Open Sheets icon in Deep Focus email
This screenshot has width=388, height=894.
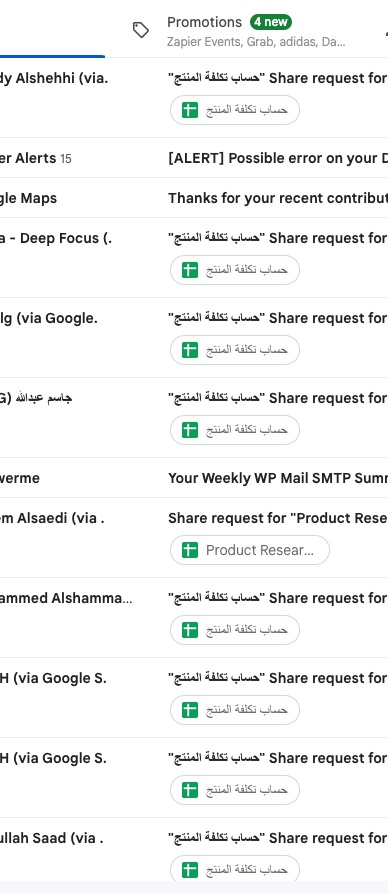pyautogui.click(x=190, y=270)
